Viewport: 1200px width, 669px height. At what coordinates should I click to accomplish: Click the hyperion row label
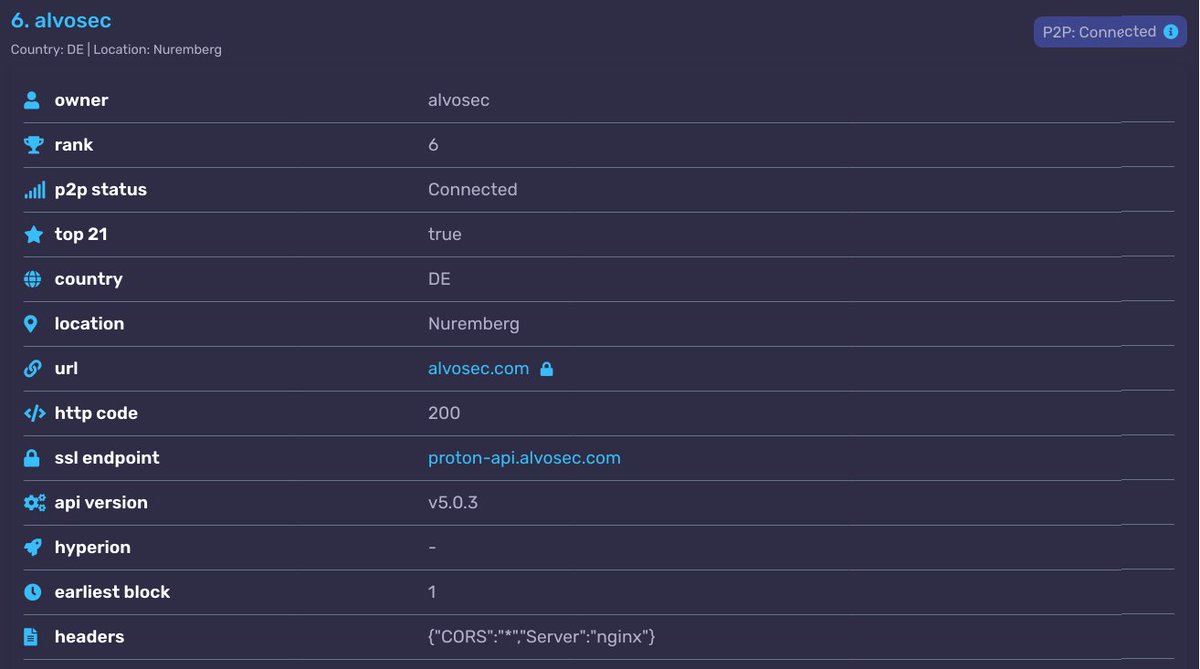pos(92,547)
